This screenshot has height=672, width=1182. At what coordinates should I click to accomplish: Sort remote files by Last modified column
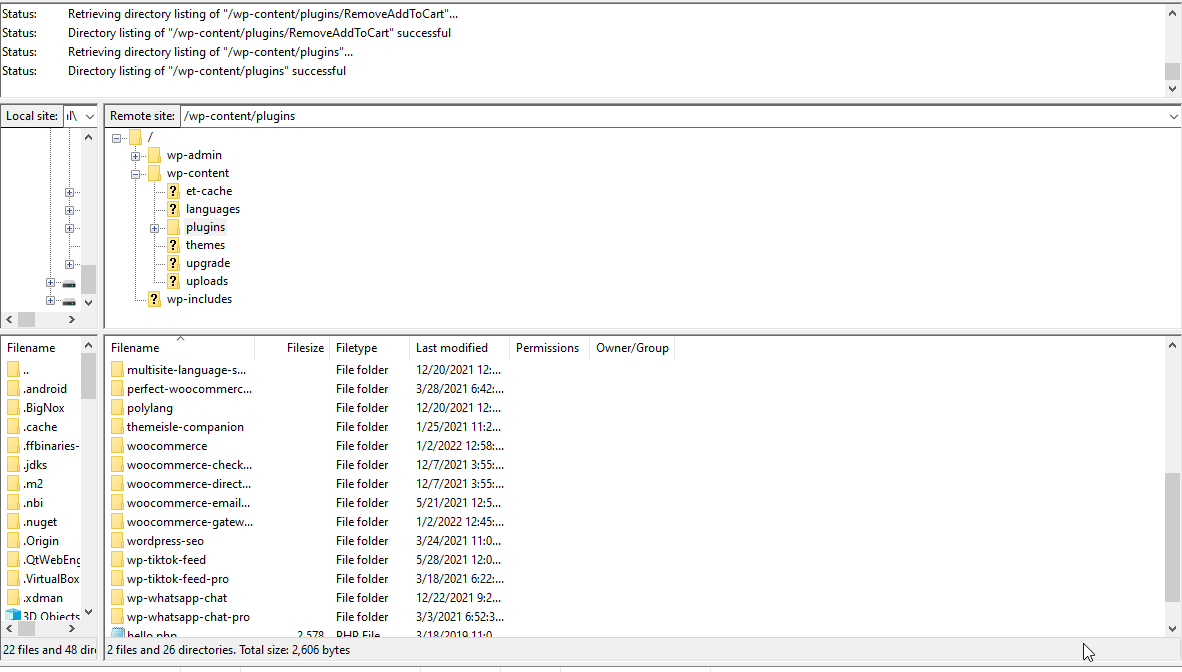[460, 348]
